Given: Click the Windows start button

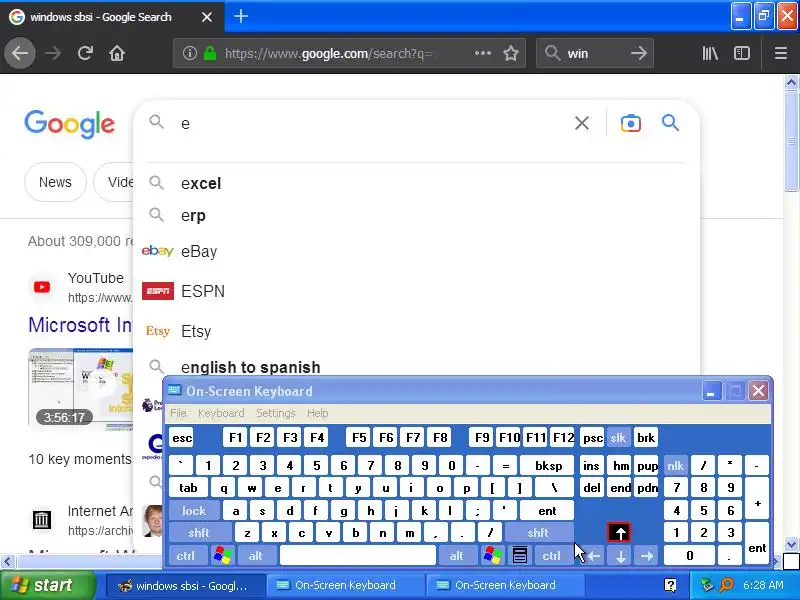Looking at the screenshot, I should [48, 585].
